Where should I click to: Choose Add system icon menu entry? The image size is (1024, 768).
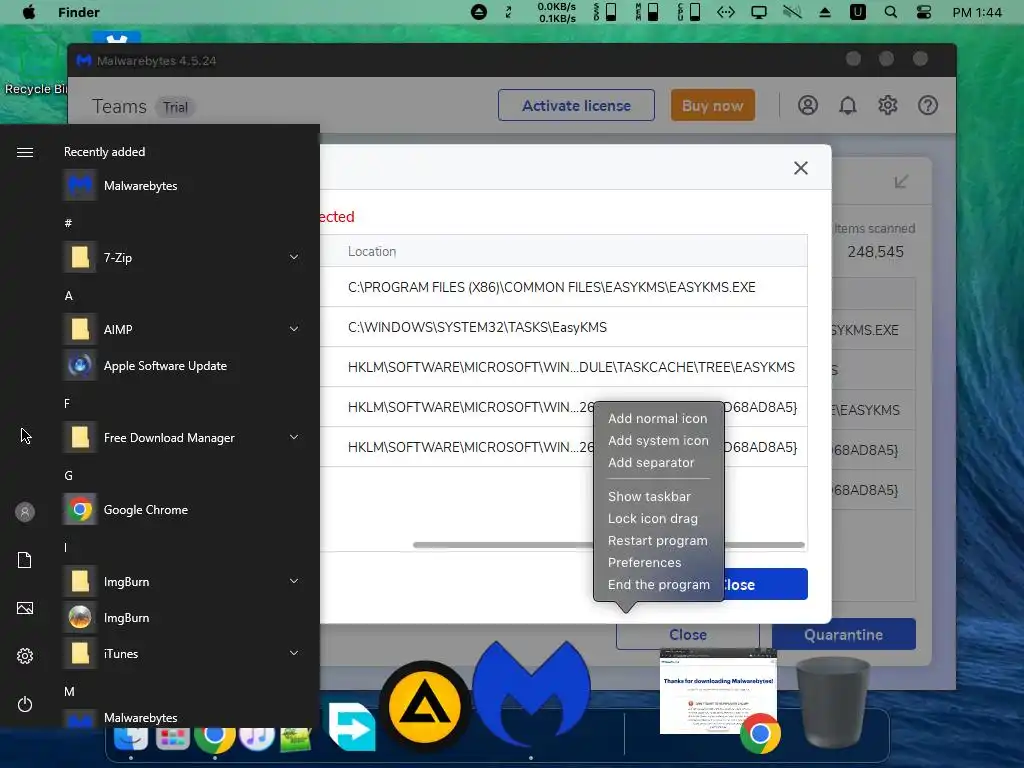tap(658, 441)
